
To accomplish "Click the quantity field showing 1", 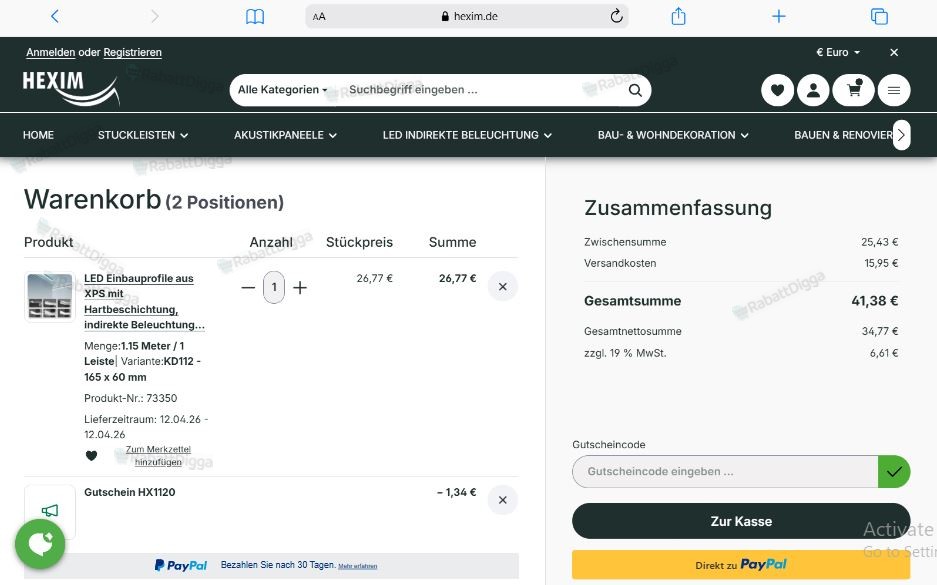I will [274, 287].
